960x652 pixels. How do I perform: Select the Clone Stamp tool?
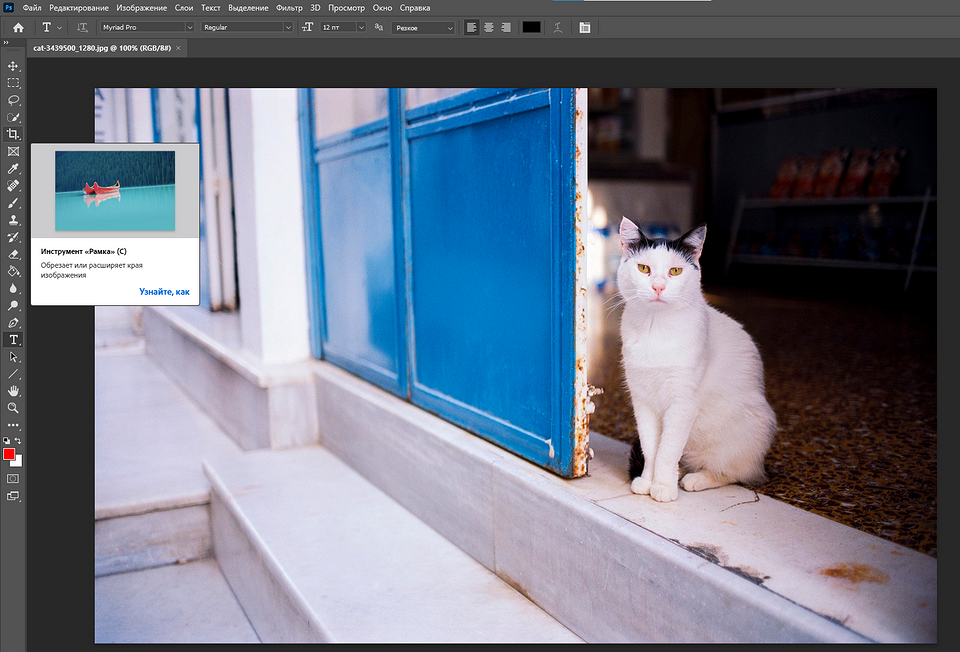click(x=14, y=220)
